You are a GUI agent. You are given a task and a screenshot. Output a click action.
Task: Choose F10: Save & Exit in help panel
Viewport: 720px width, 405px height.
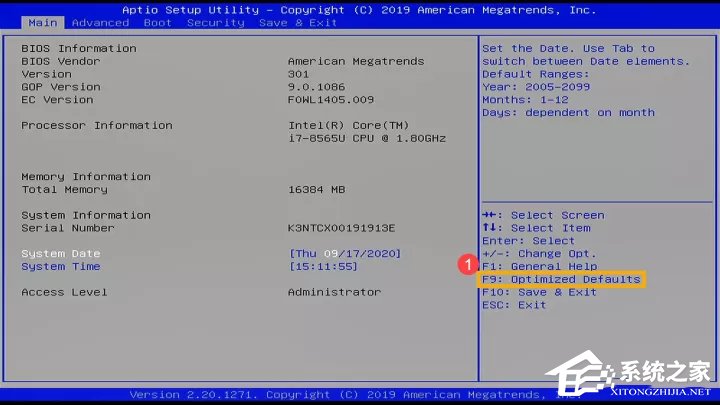539,292
